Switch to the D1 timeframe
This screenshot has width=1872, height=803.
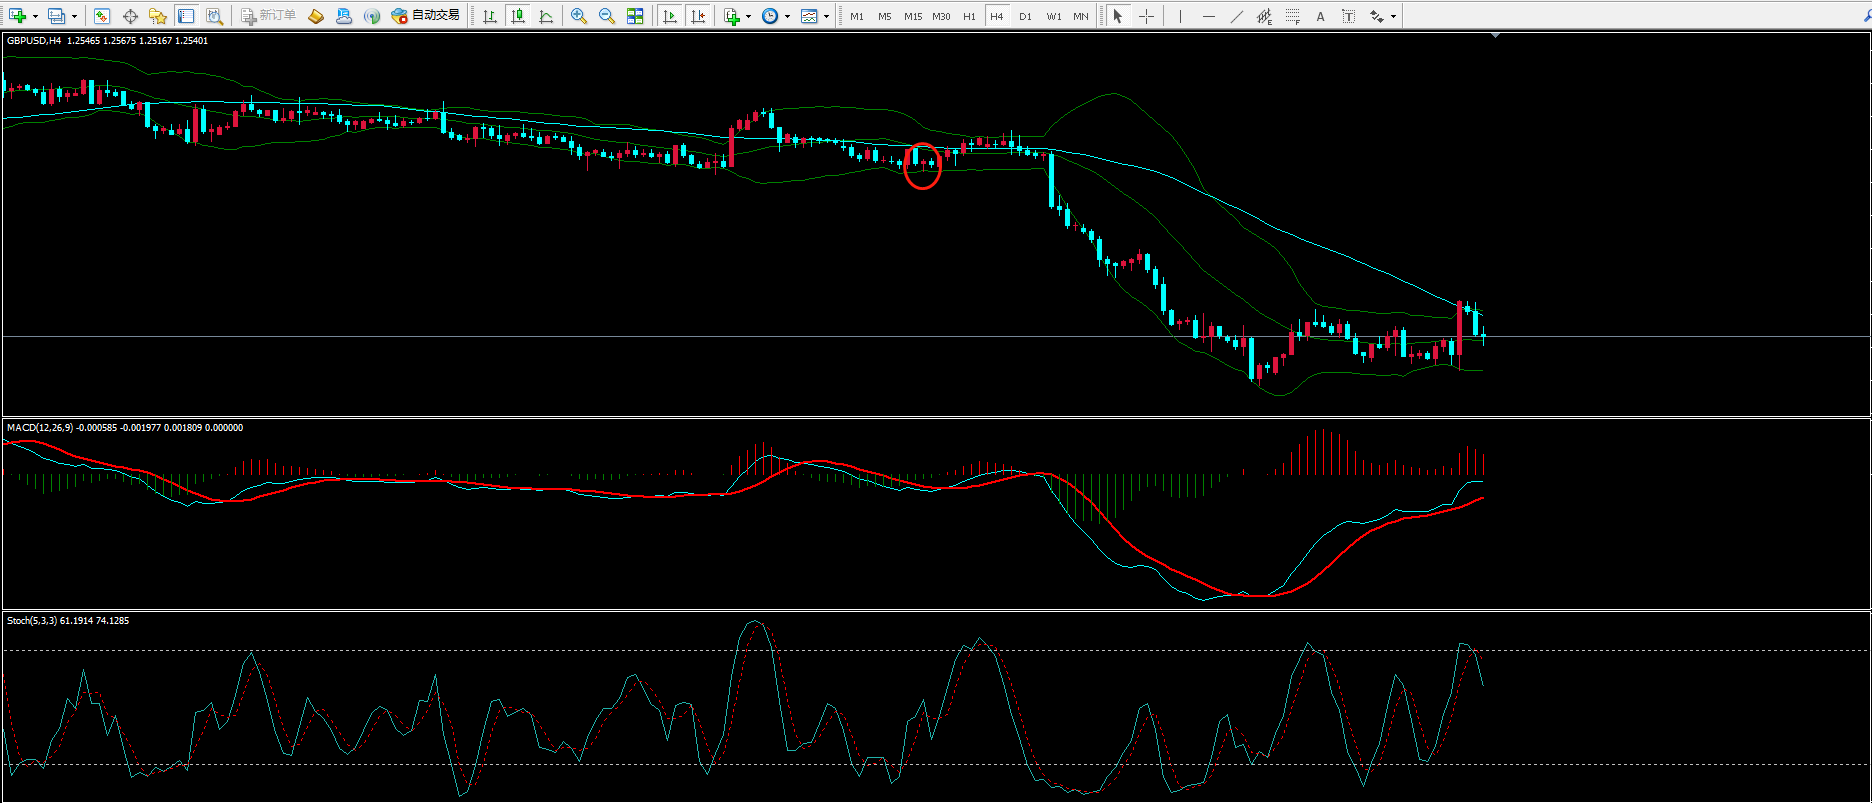pos(1025,16)
